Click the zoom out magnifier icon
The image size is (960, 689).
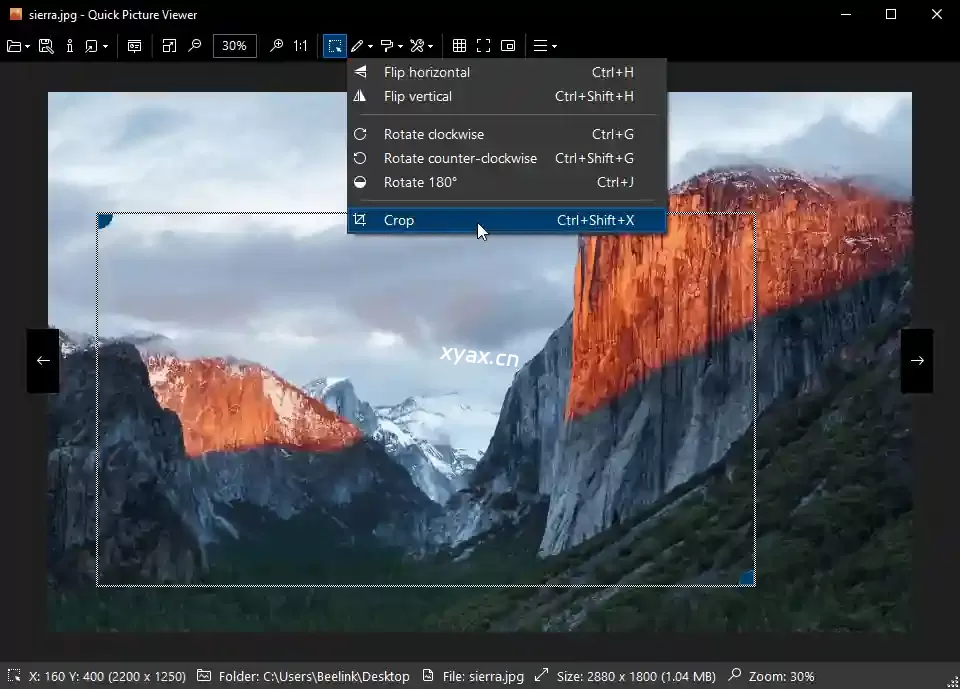click(x=195, y=46)
